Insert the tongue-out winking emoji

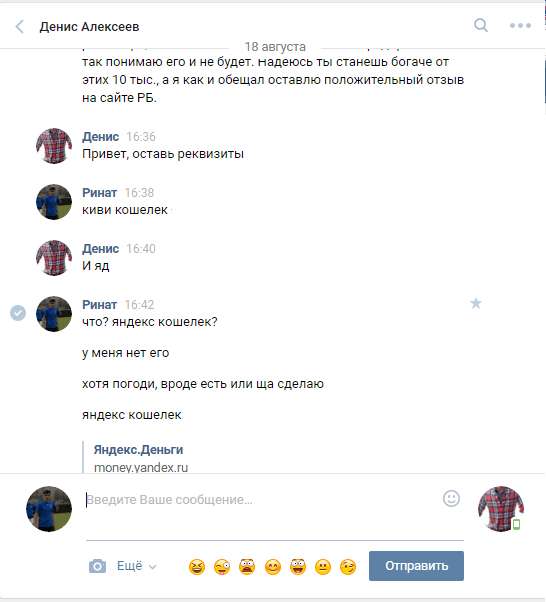point(222,567)
